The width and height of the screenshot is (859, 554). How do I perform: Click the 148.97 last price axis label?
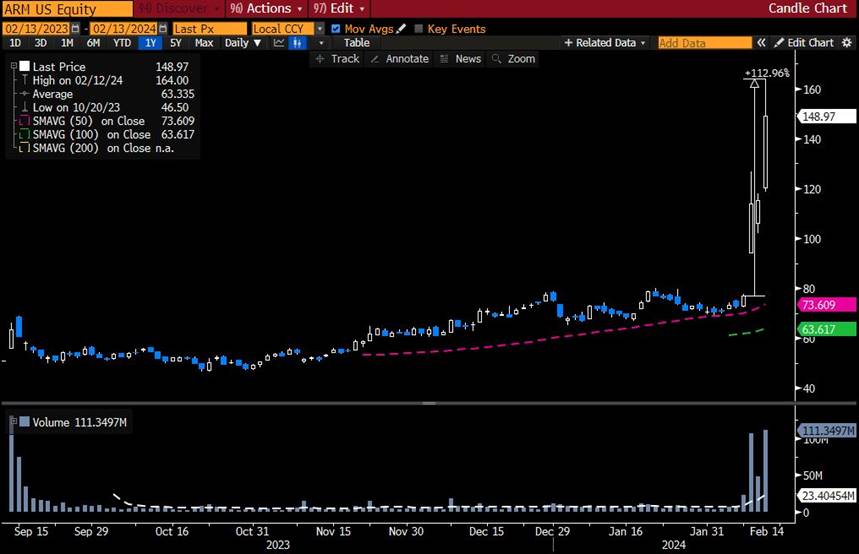[827, 116]
